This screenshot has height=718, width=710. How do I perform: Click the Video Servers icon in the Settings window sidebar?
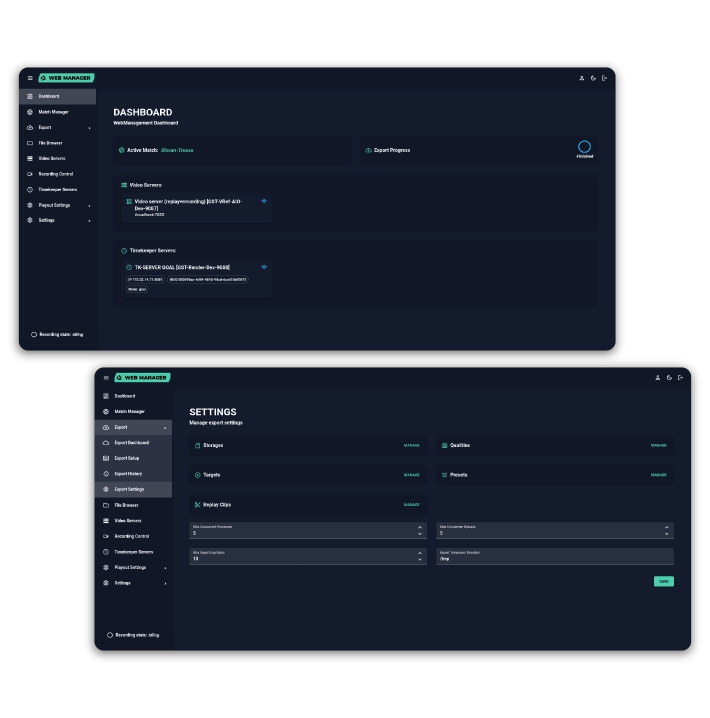click(106, 521)
